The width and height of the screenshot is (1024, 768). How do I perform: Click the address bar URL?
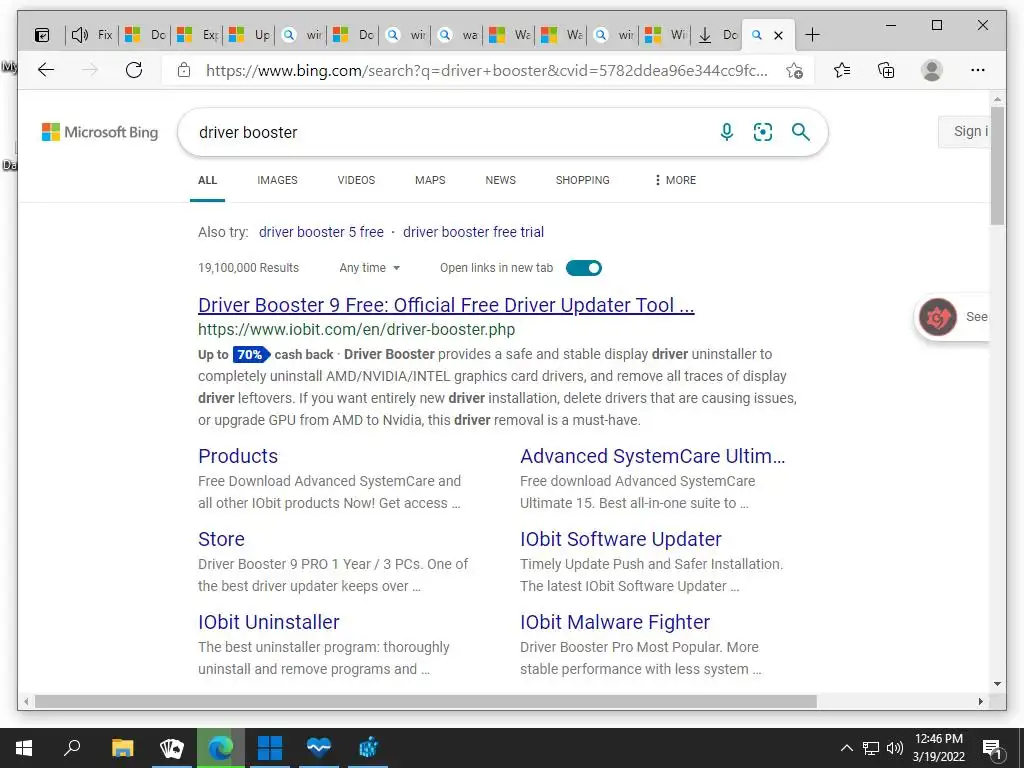pos(487,71)
